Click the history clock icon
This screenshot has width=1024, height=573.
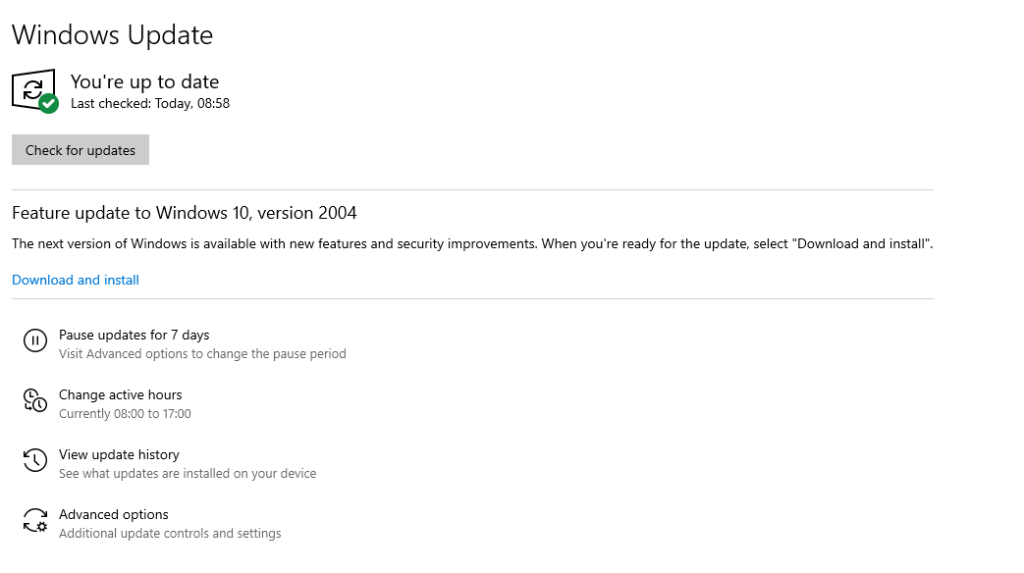(35, 460)
